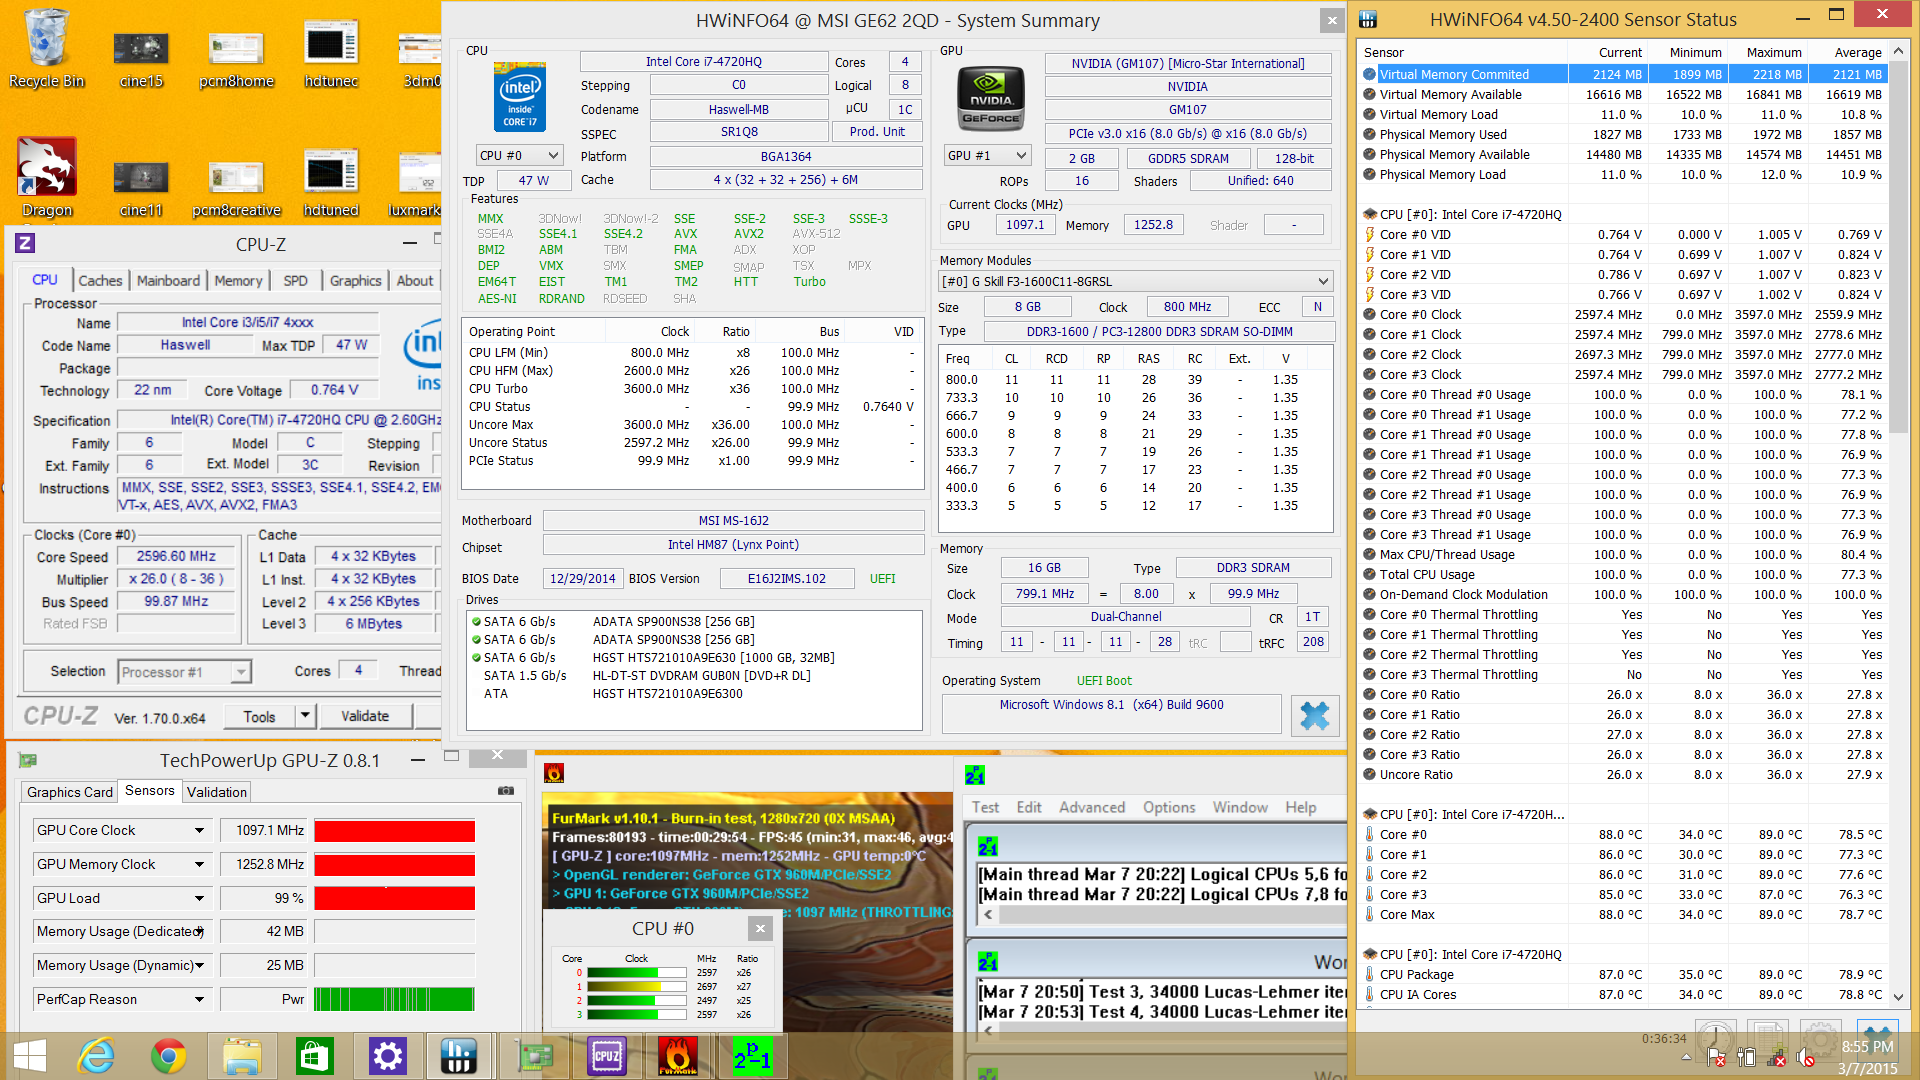Click Sensor Status scroll-down arrow
Image resolution: width=1920 pixels, height=1080 pixels.
[1898, 997]
